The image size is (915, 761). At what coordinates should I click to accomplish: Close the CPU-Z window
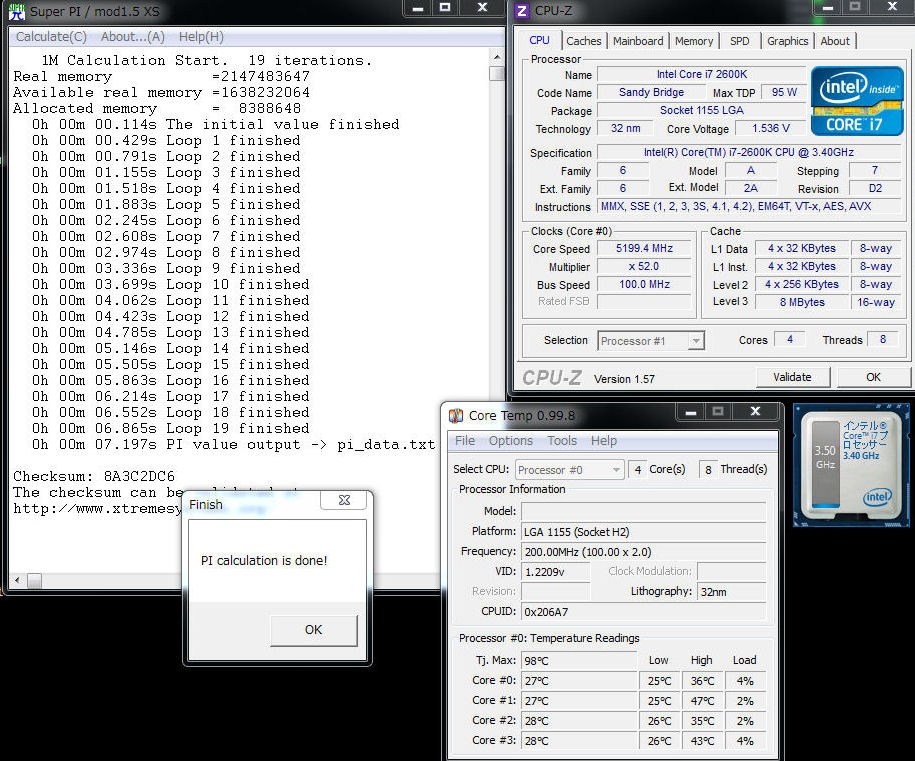[893, 8]
